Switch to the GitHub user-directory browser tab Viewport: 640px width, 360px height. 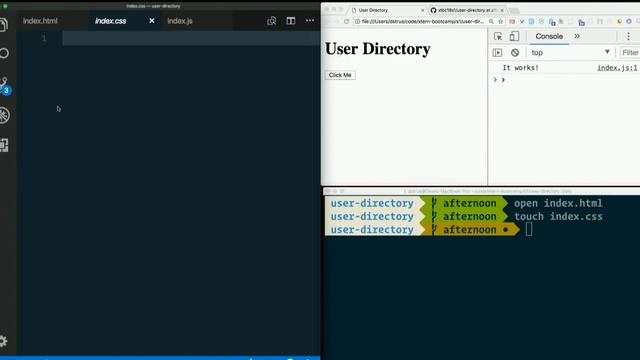click(x=467, y=10)
